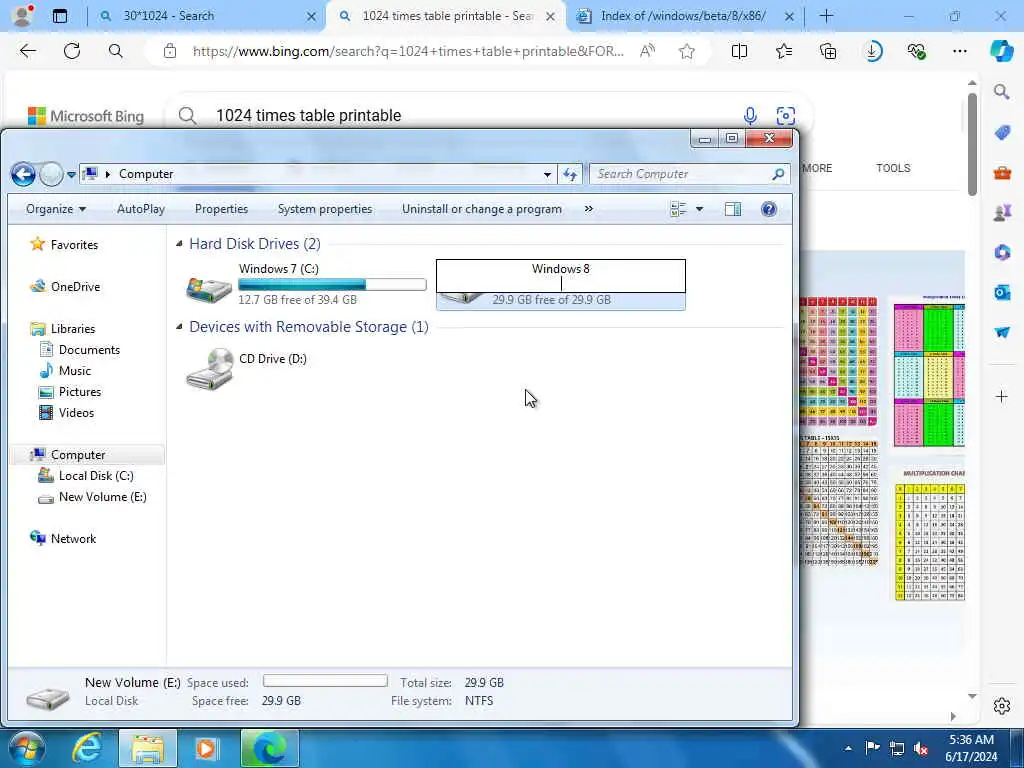Open the MORE menu on Bing
The image size is (1024, 768).
pyautogui.click(x=816, y=168)
